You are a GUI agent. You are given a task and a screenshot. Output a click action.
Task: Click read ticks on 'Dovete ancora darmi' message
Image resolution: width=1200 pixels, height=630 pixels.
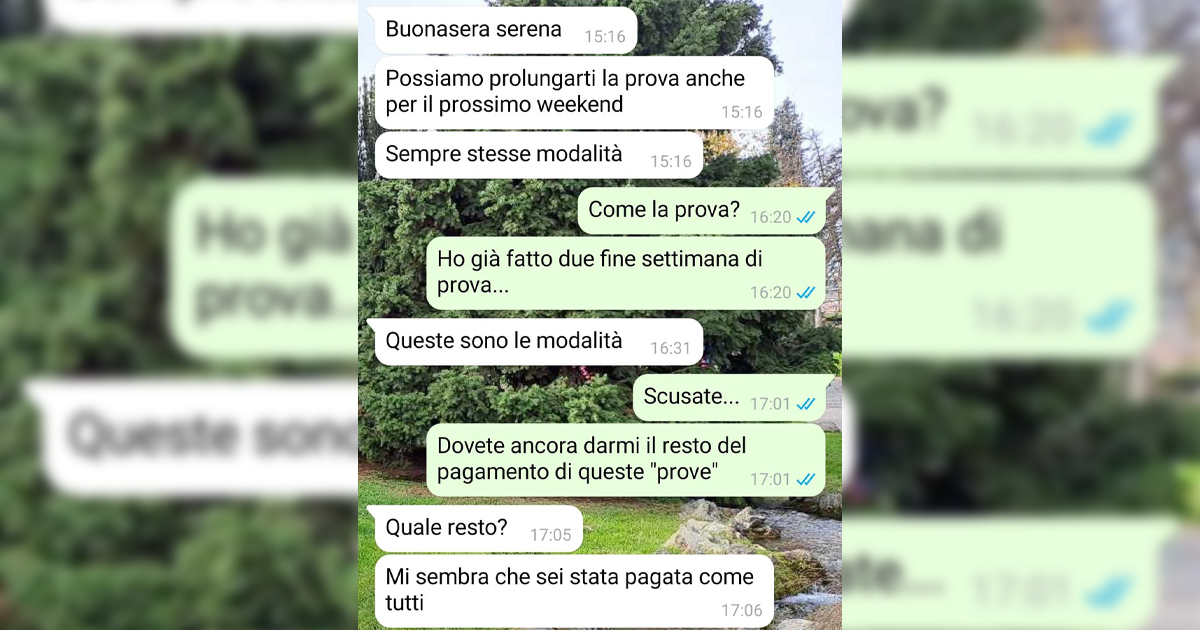806,480
